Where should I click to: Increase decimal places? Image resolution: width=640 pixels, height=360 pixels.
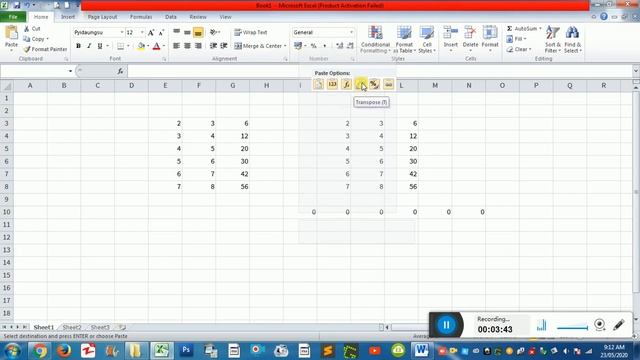point(340,46)
